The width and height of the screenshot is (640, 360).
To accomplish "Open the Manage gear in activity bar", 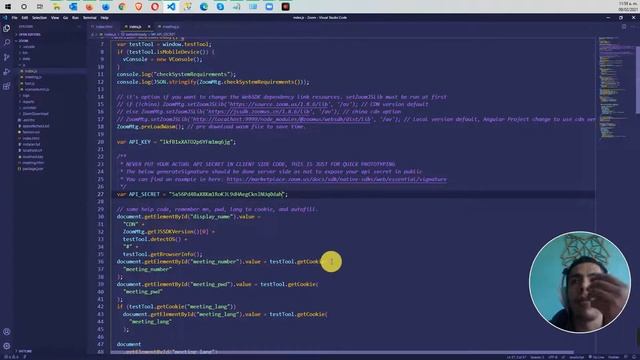I will (7, 346).
